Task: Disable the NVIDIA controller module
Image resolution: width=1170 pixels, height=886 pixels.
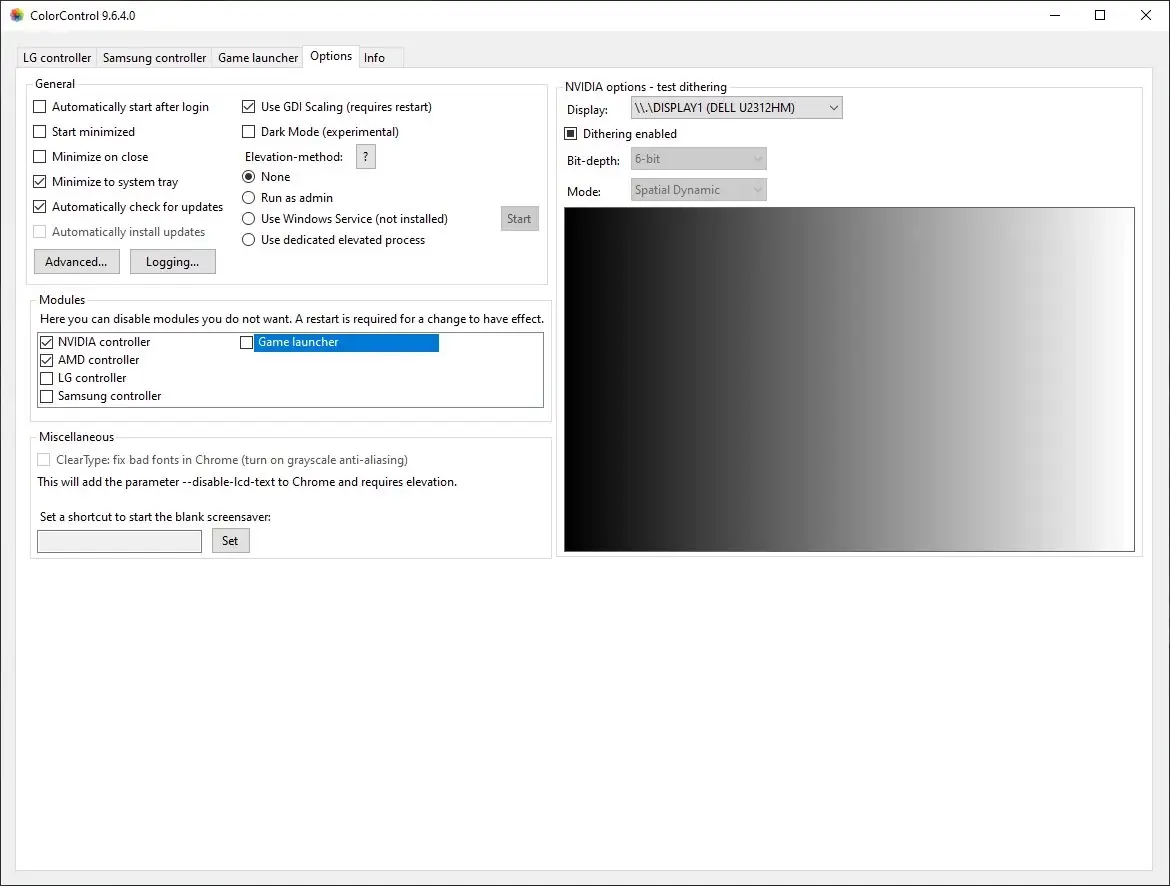Action: (x=46, y=341)
